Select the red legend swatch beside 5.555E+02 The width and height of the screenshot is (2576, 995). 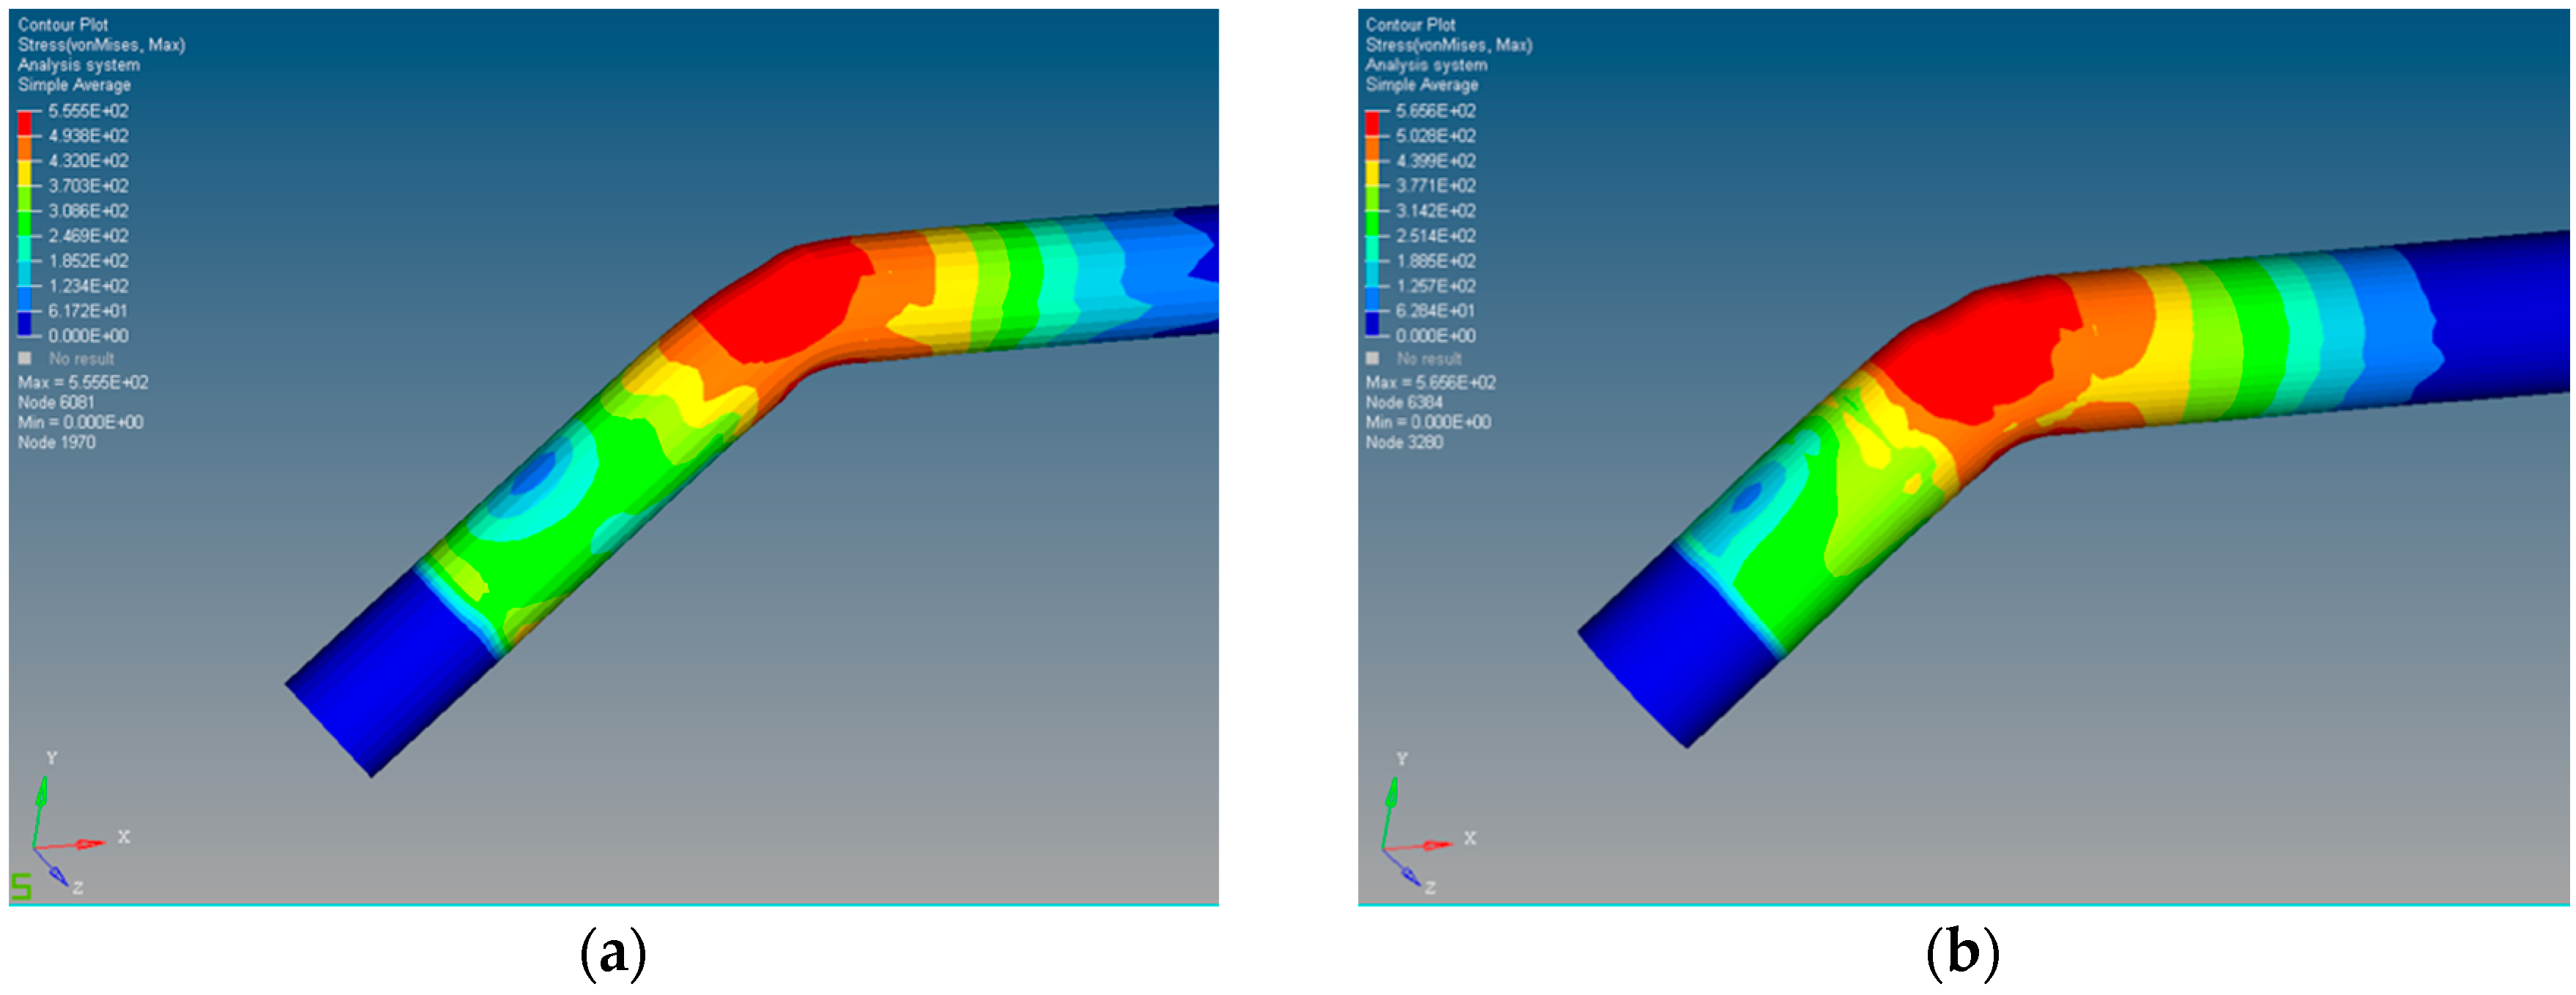pos(24,123)
